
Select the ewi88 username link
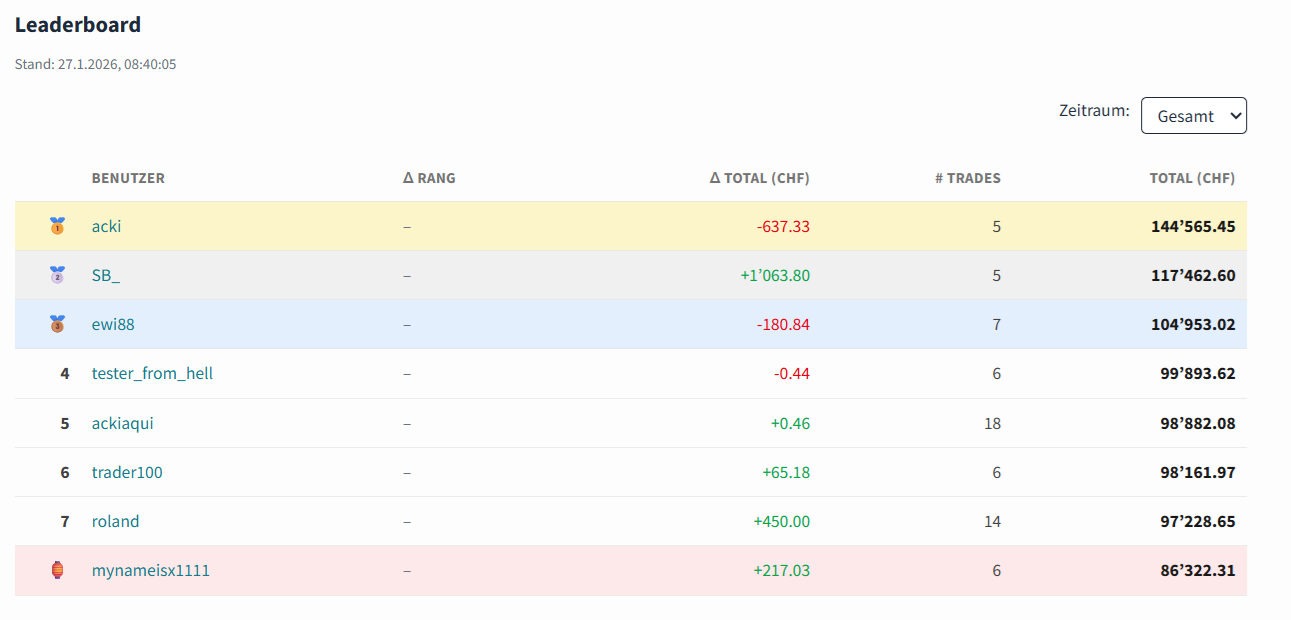(x=113, y=324)
